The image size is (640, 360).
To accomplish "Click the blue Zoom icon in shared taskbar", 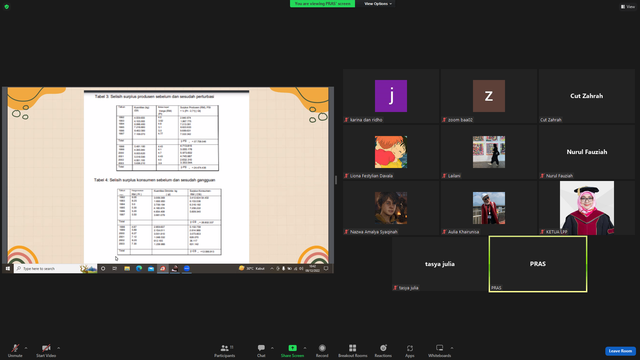I will tap(187, 269).
